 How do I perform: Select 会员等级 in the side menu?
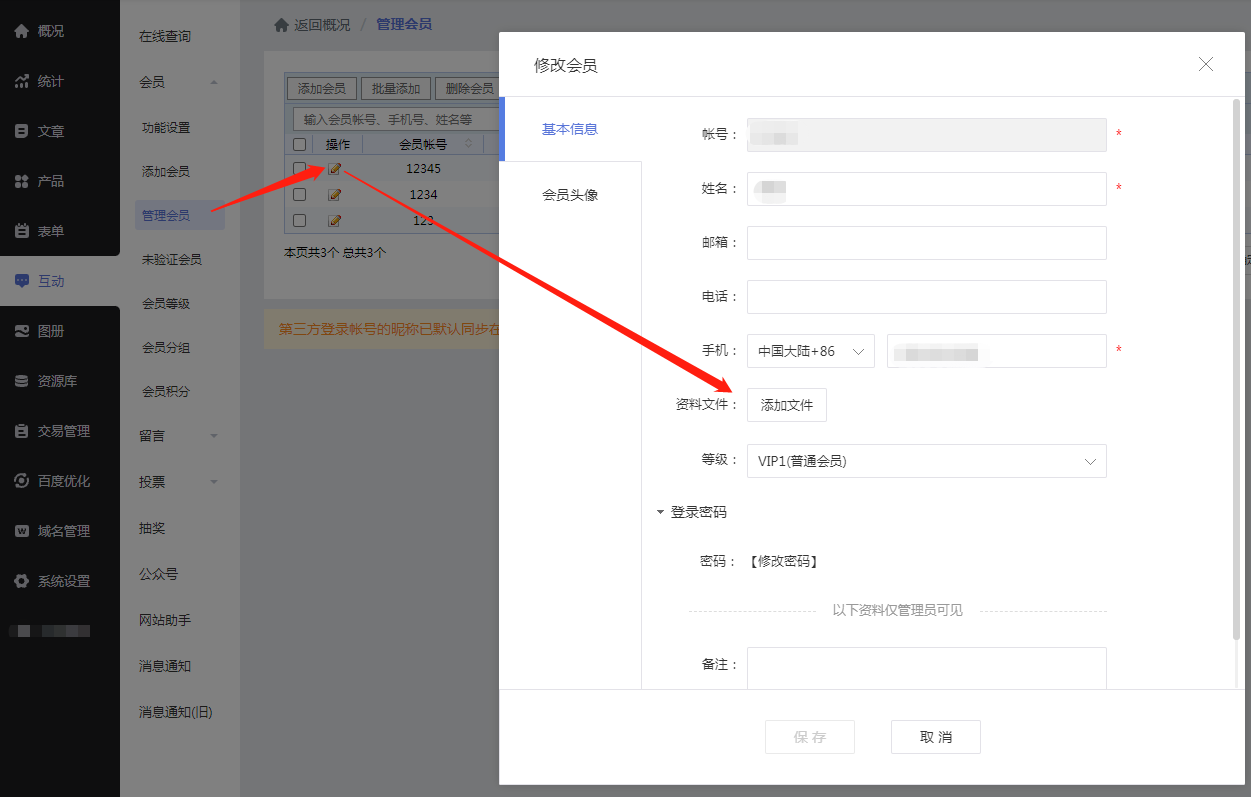click(x=166, y=303)
